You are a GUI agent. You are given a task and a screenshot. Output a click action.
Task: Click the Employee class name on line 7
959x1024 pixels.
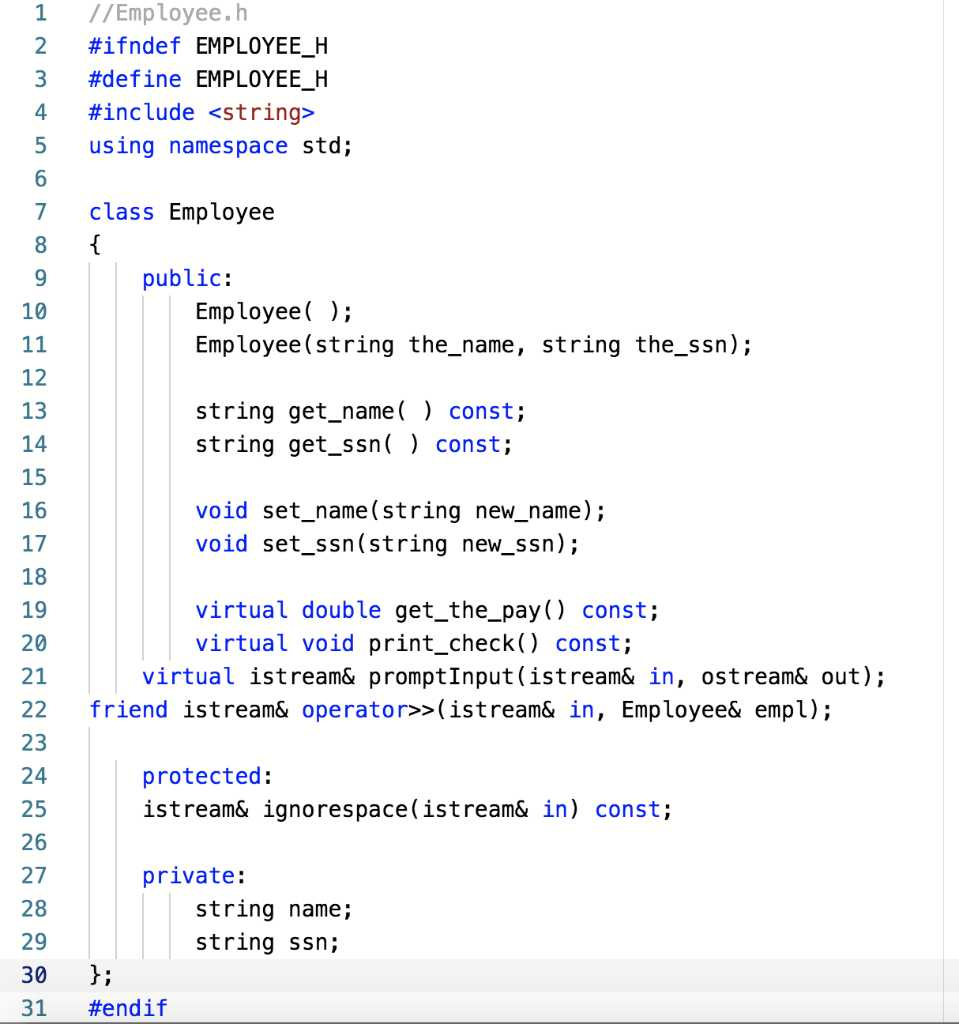coord(221,212)
